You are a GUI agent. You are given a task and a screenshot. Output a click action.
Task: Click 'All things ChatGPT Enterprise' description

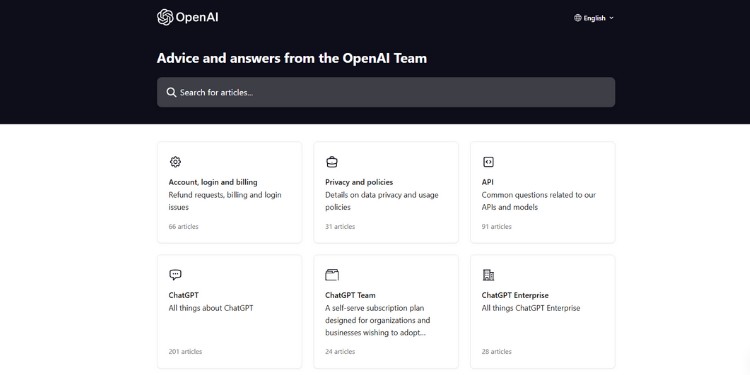(x=531, y=308)
